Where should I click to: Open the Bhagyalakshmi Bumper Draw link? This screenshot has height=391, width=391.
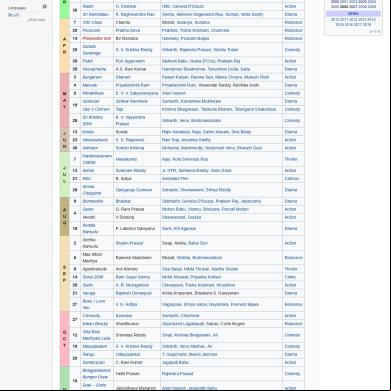coord(96,374)
